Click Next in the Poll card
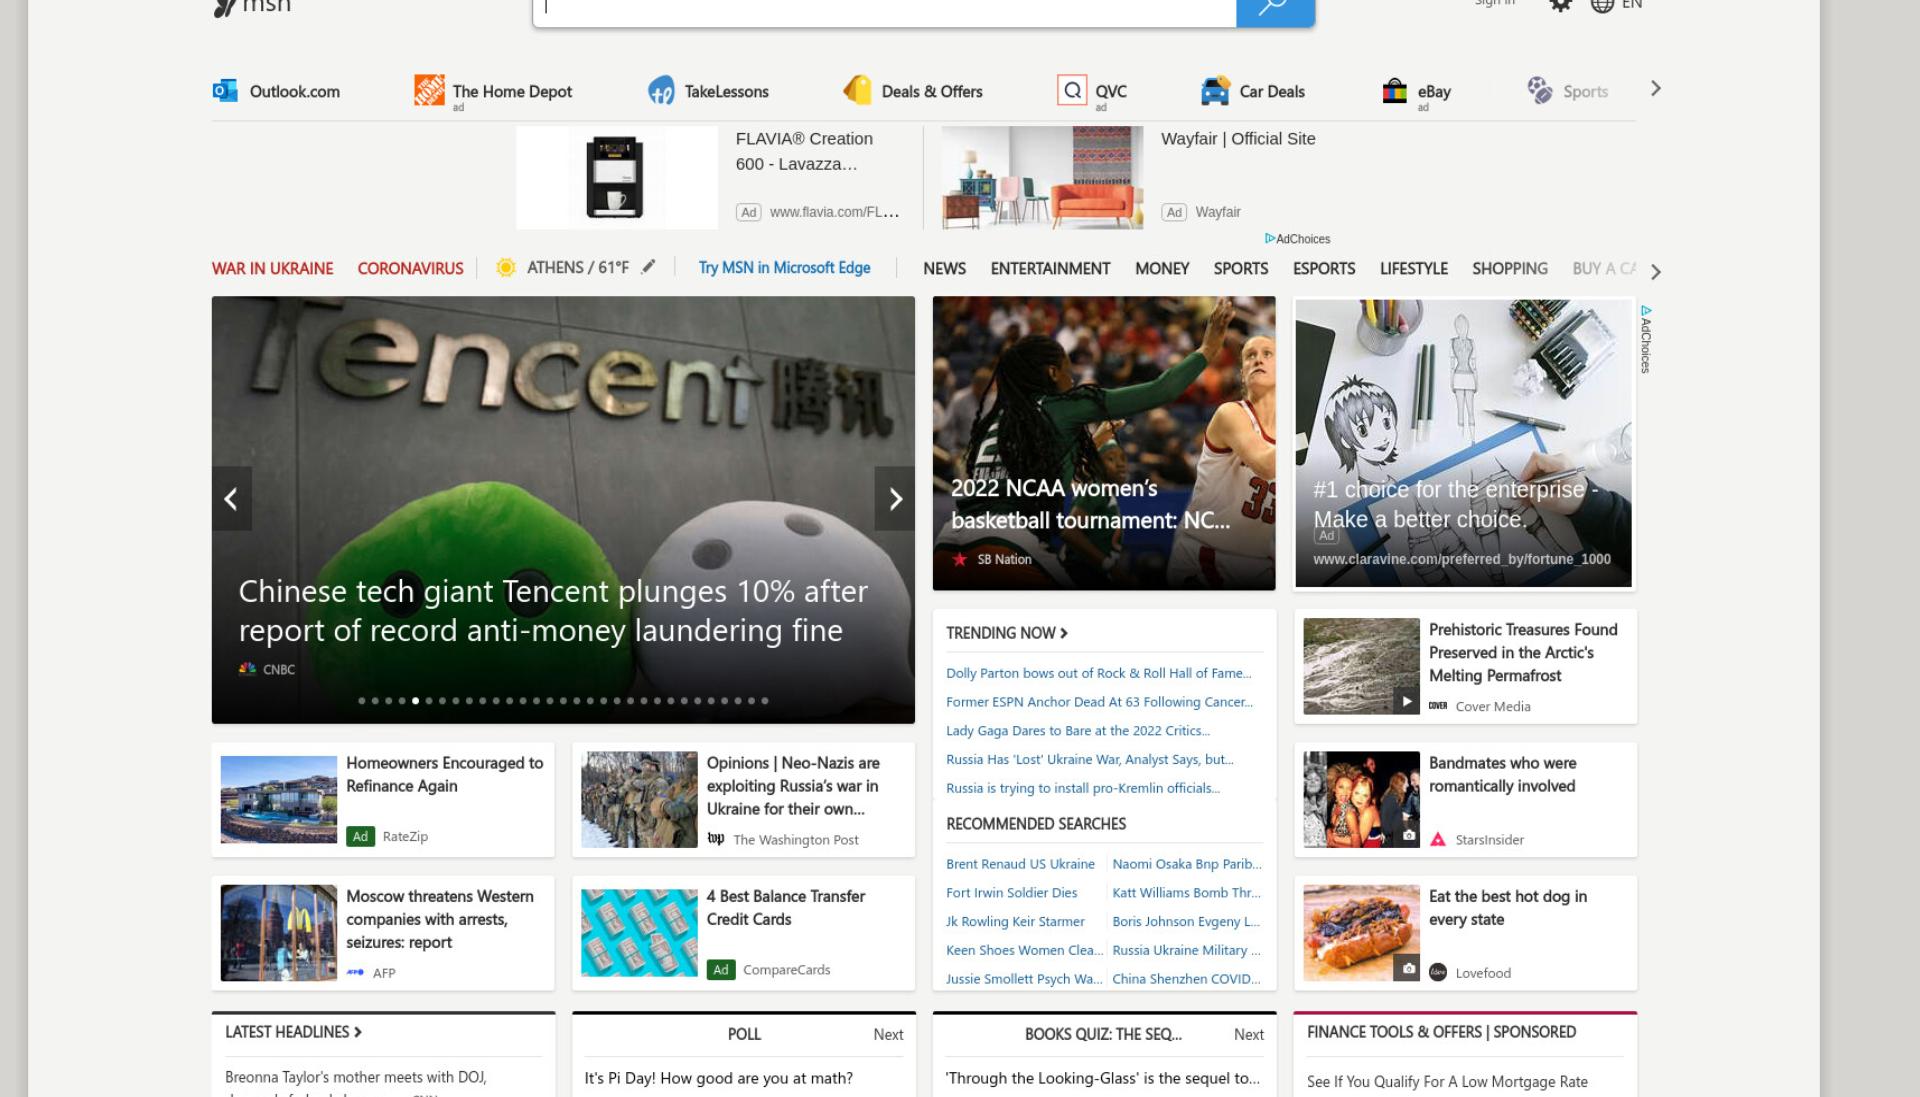The height and width of the screenshot is (1097, 1920). pos(888,1035)
